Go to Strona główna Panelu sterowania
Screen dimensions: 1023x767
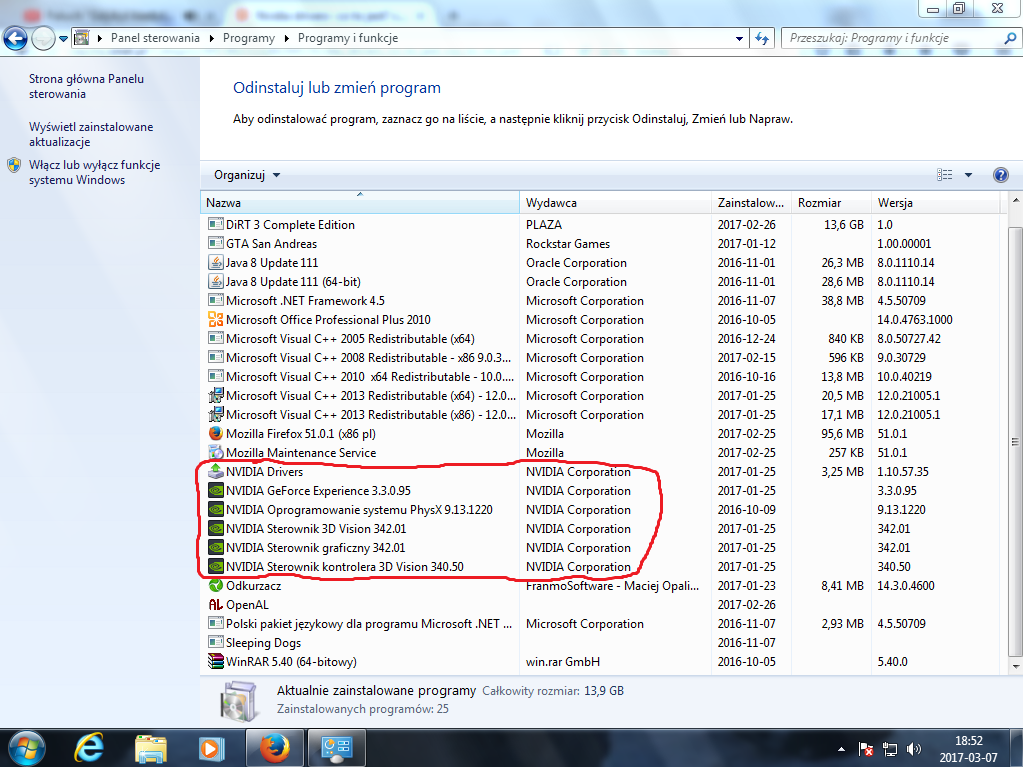pyautogui.click(x=86, y=86)
